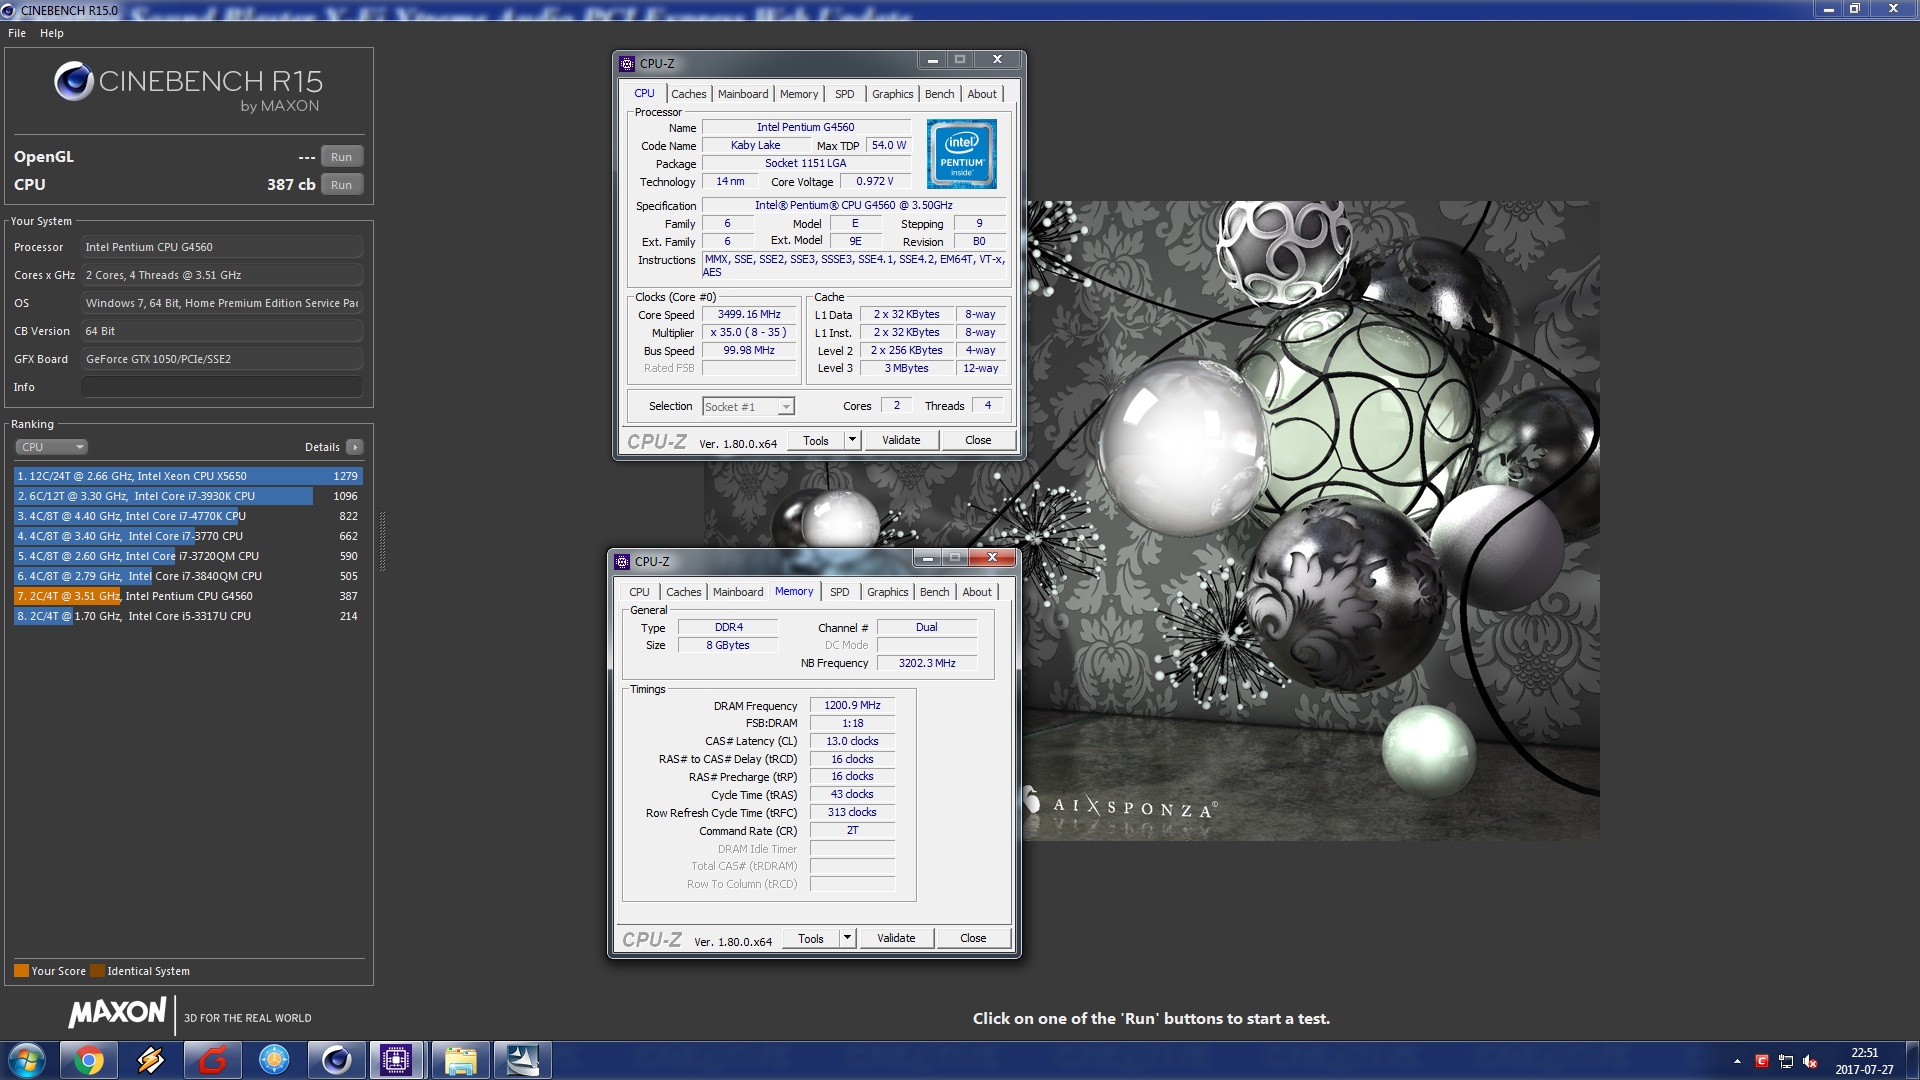Open the CPU ranking type dropdown
Screen dimensions: 1920x1080
(x=52, y=447)
